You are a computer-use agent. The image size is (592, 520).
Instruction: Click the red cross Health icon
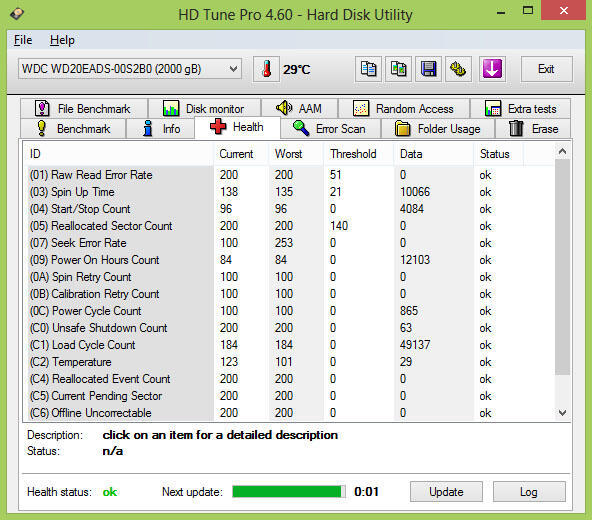pyautogui.click(x=218, y=127)
